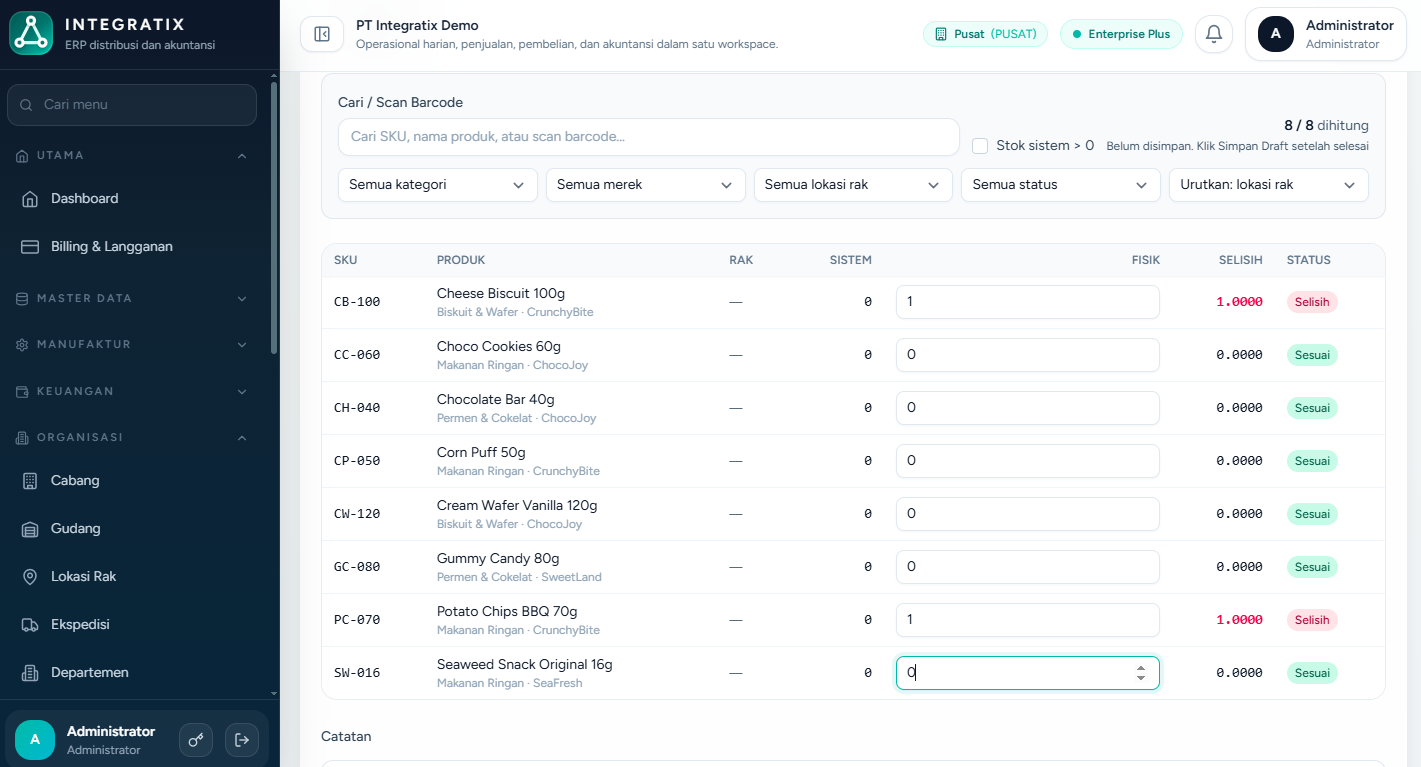Screen dimensions: 1421x767
Task: Toggle sidebar collapse button
Action: point(322,34)
